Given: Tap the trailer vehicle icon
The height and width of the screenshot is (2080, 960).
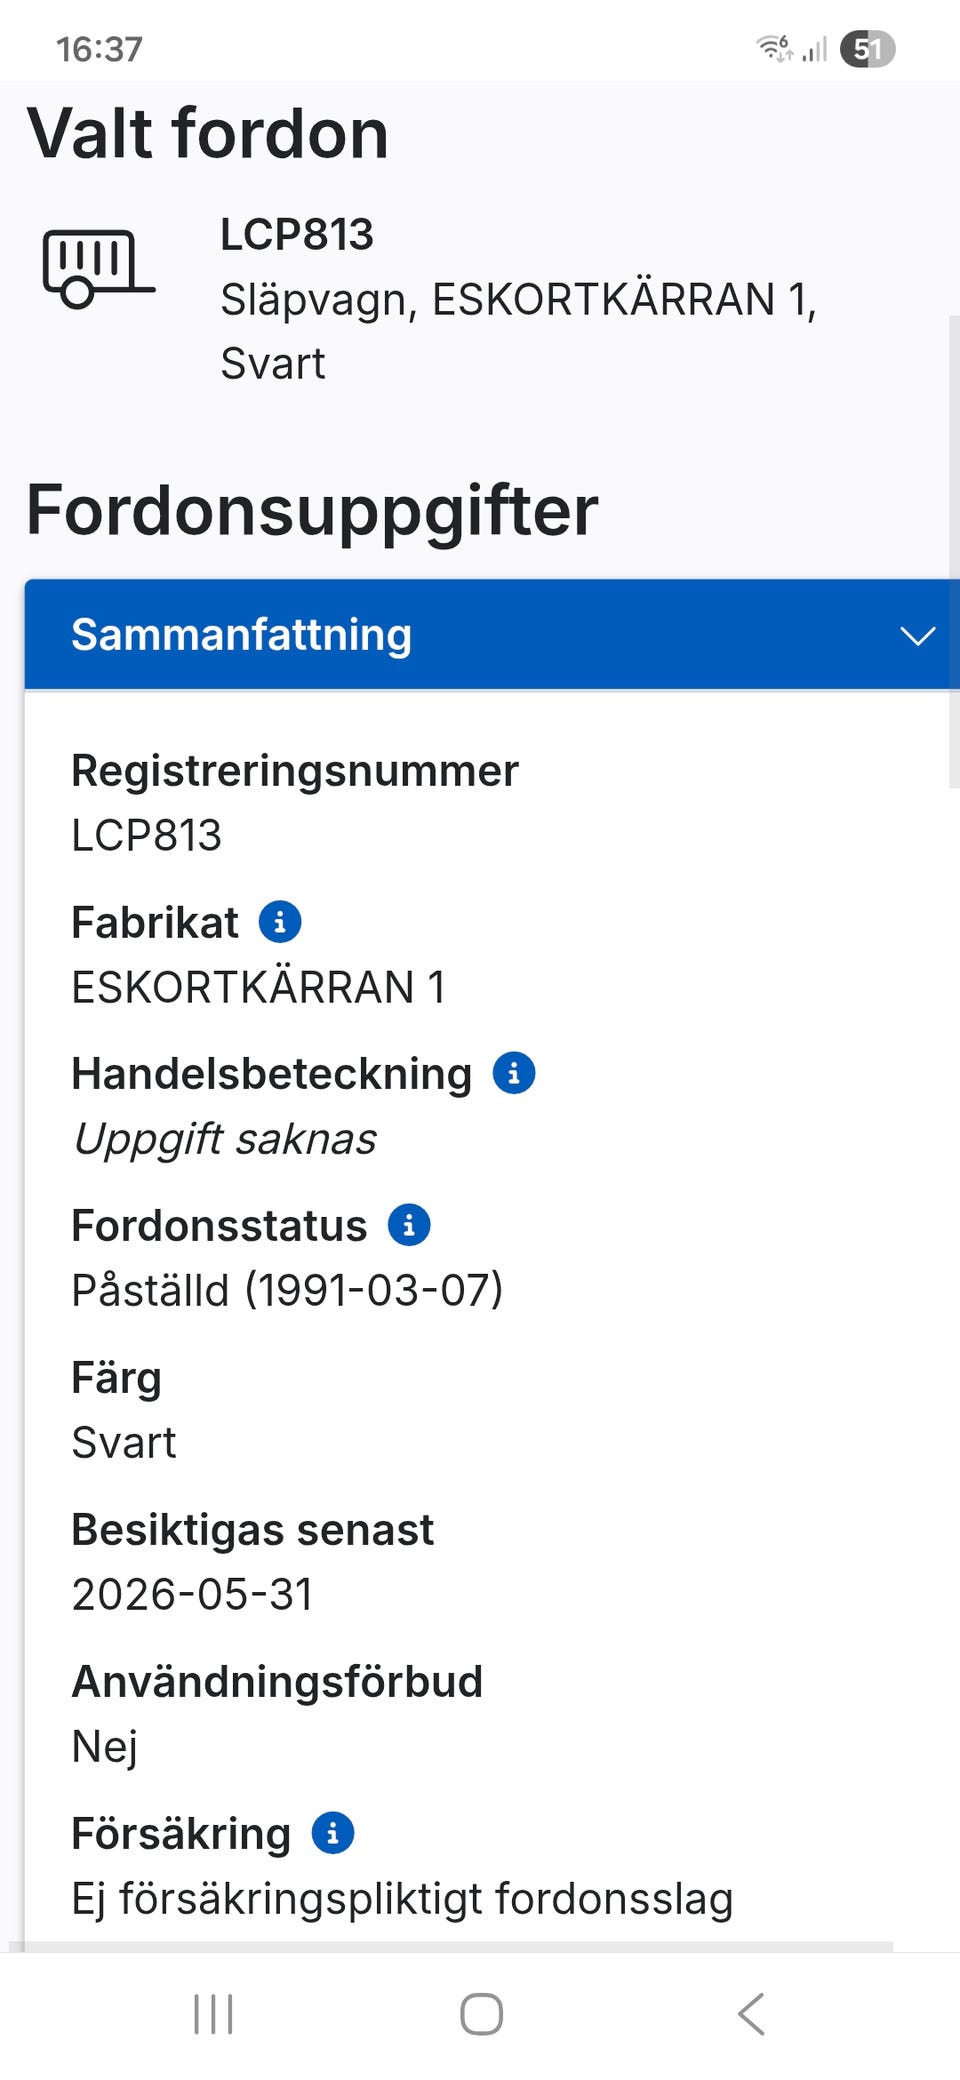Looking at the screenshot, I should pyautogui.click(x=98, y=268).
